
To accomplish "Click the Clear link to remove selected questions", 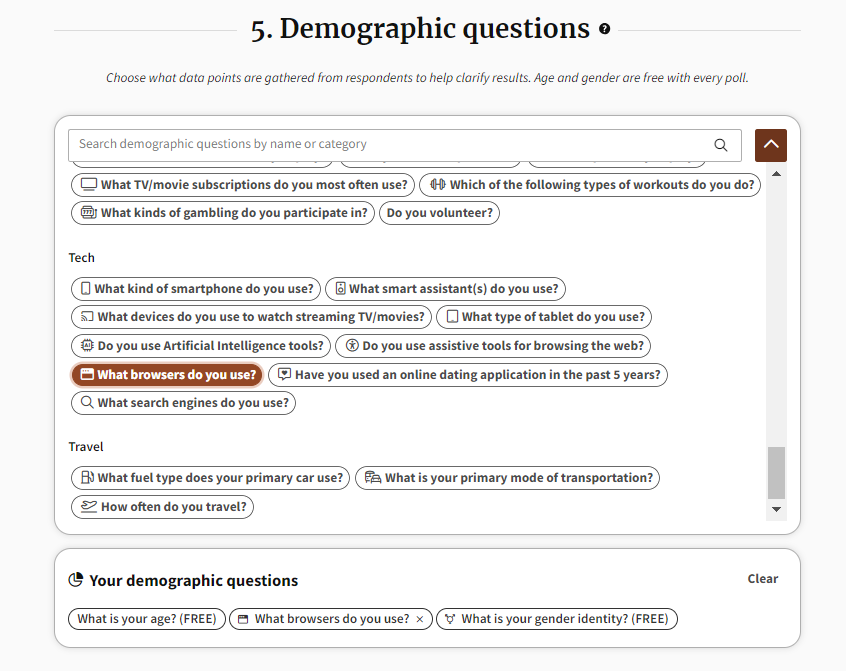I will coord(762,579).
